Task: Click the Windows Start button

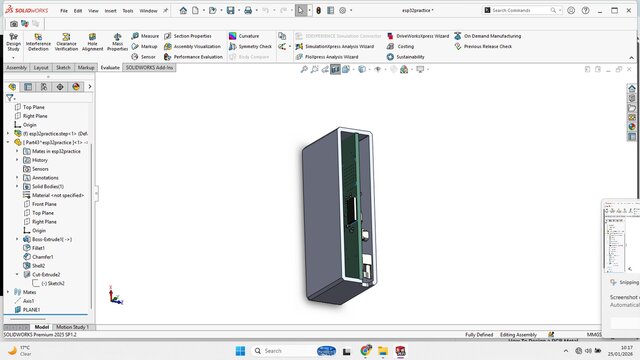Action: tap(240, 351)
